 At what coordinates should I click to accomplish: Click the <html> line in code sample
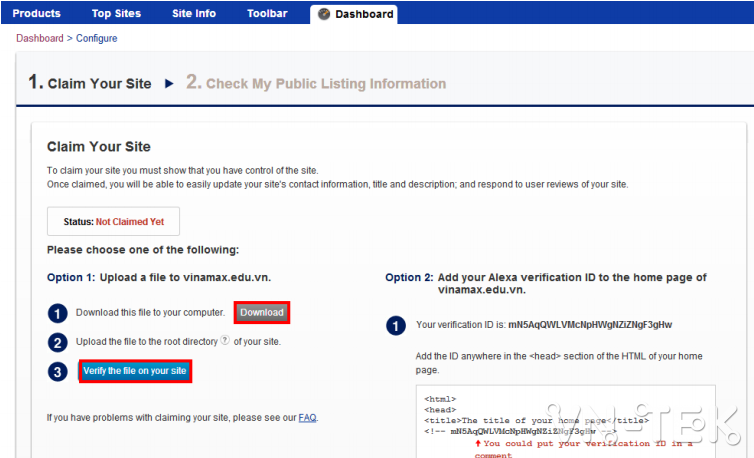coord(440,399)
